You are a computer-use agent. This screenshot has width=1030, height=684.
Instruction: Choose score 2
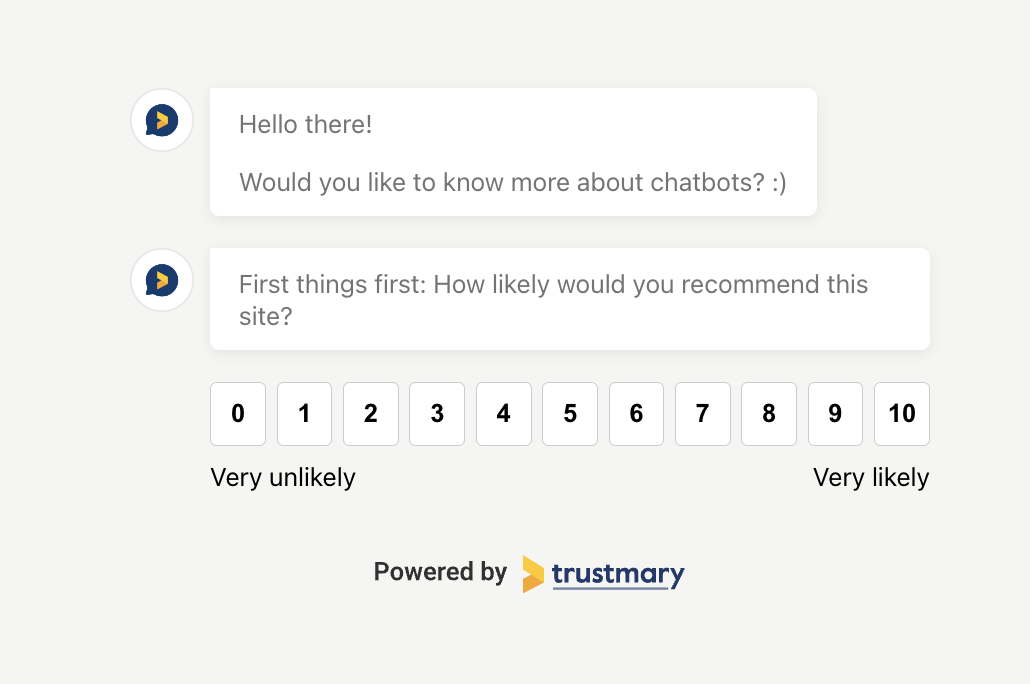tap(370, 414)
